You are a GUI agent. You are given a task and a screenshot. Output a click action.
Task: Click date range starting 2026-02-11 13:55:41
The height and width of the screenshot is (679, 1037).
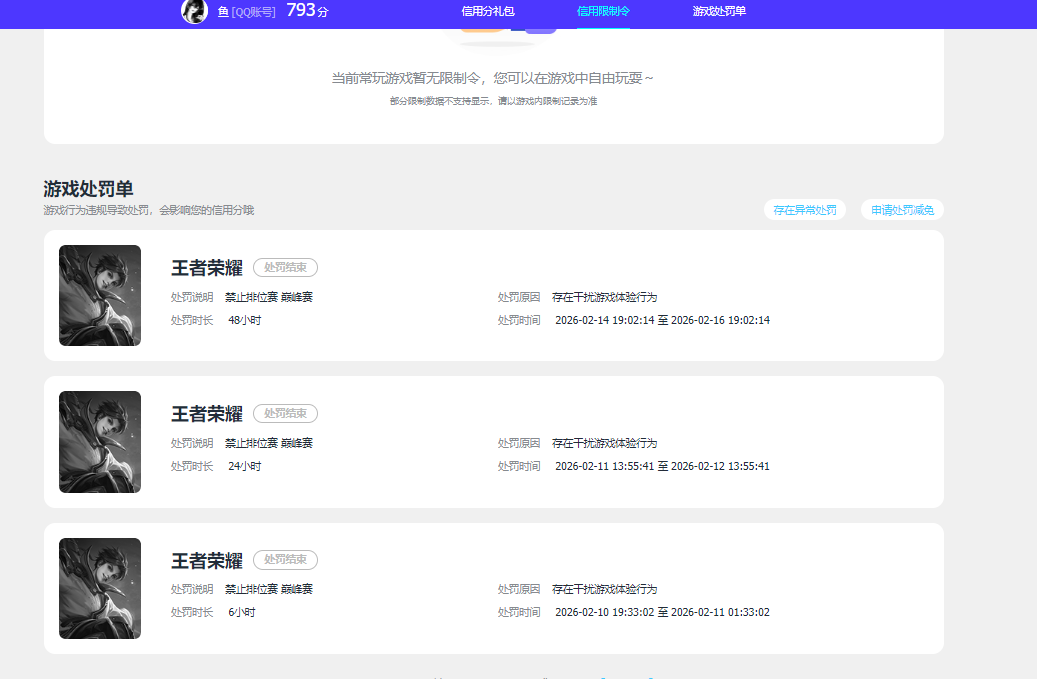point(663,466)
